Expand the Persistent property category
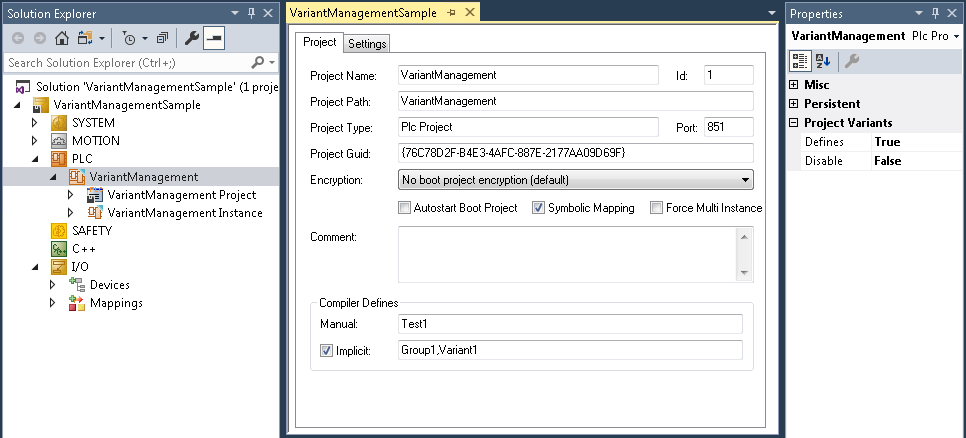The height and width of the screenshot is (438, 966). point(794,103)
